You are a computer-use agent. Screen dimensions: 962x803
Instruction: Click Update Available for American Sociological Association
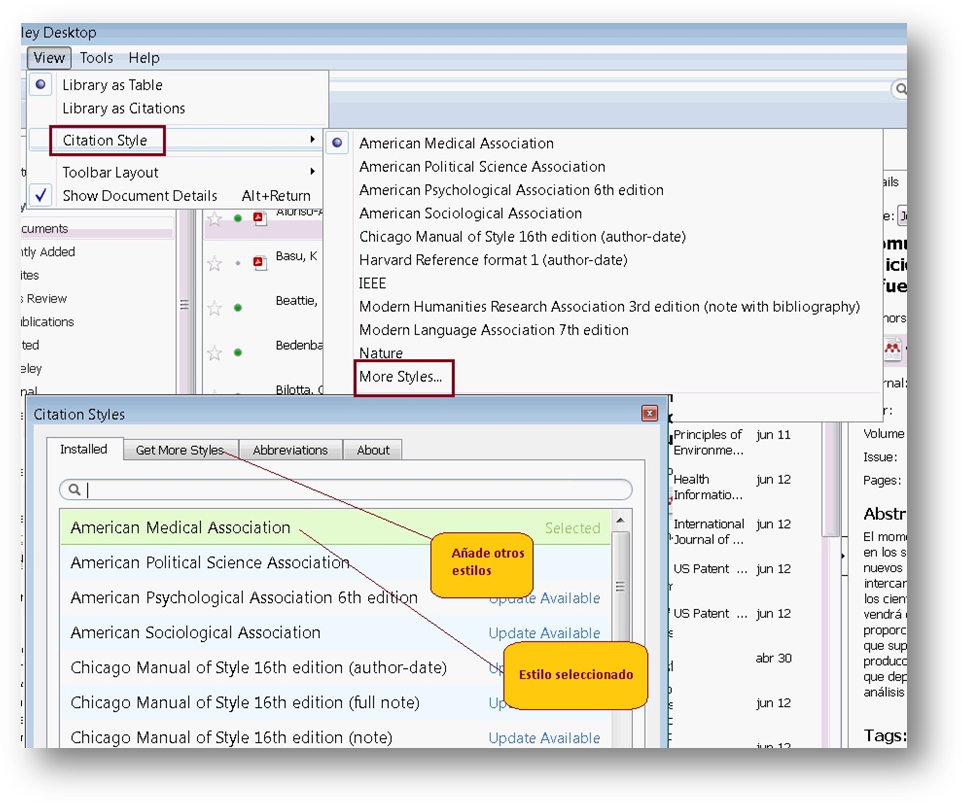pyautogui.click(x=544, y=633)
